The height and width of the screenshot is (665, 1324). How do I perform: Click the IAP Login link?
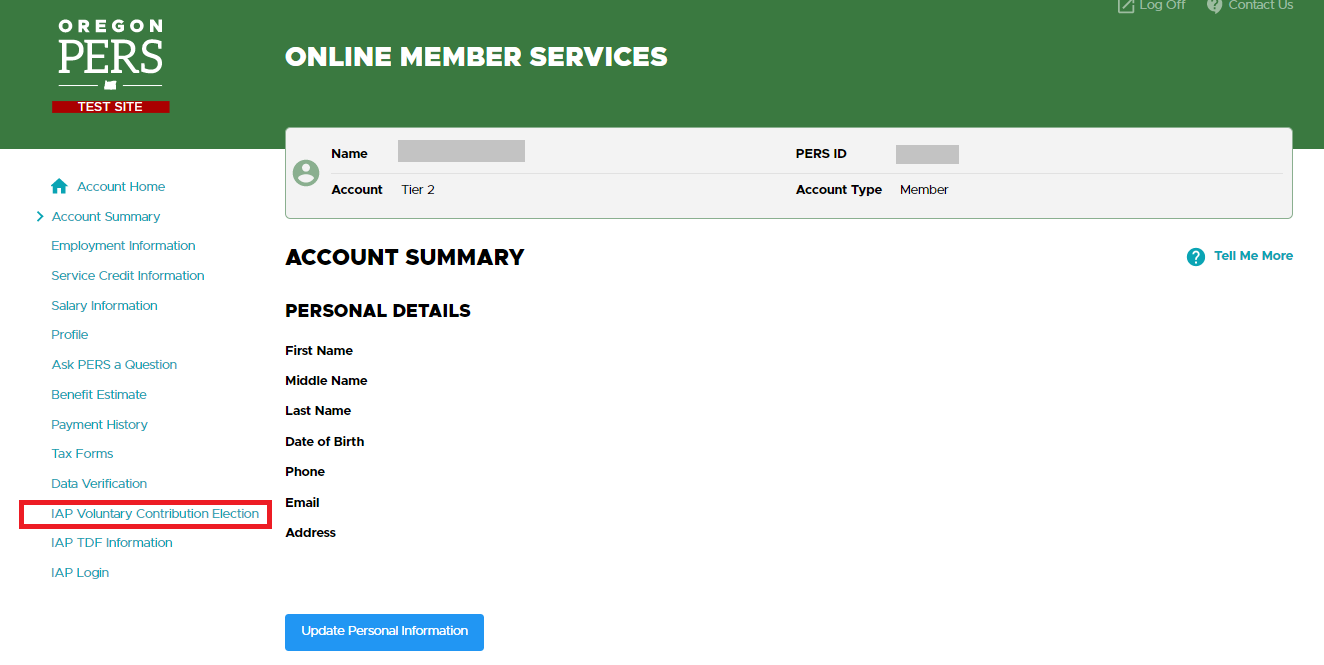[80, 573]
